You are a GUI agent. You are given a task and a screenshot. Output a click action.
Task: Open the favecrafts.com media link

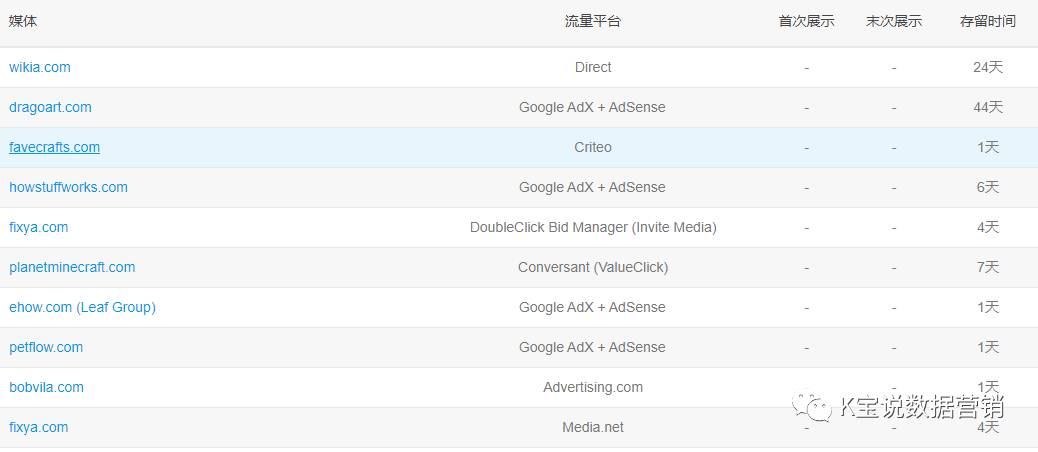point(54,148)
